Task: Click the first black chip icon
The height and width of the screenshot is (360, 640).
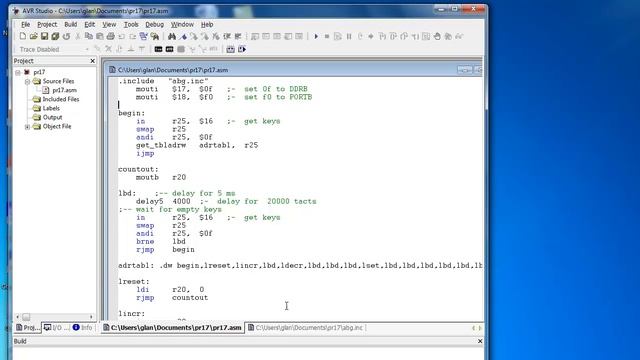Action: click(x=158, y=49)
